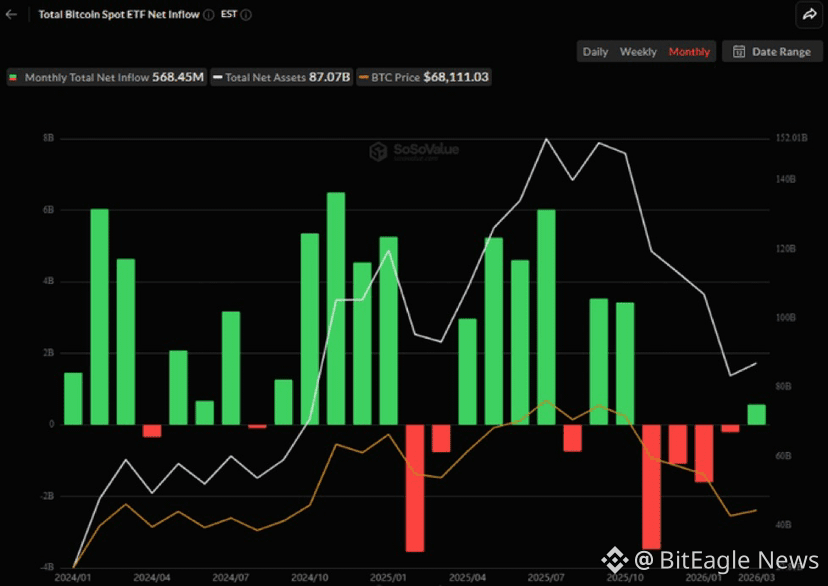Switch chart to Daily view
The image size is (828, 586).
pos(595,52)
